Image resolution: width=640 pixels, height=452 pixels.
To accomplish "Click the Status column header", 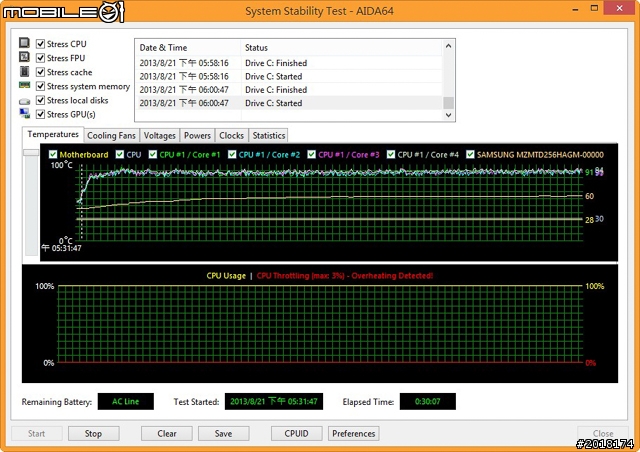I will (x=341, y=48).
